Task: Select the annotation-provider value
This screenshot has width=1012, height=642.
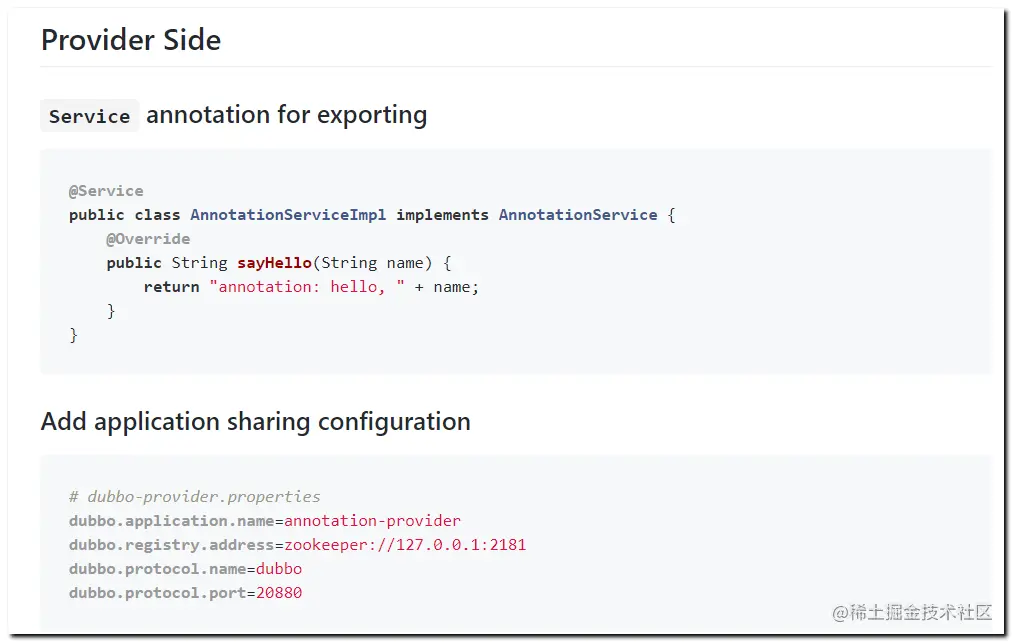Action: click(x=372, y=521)
